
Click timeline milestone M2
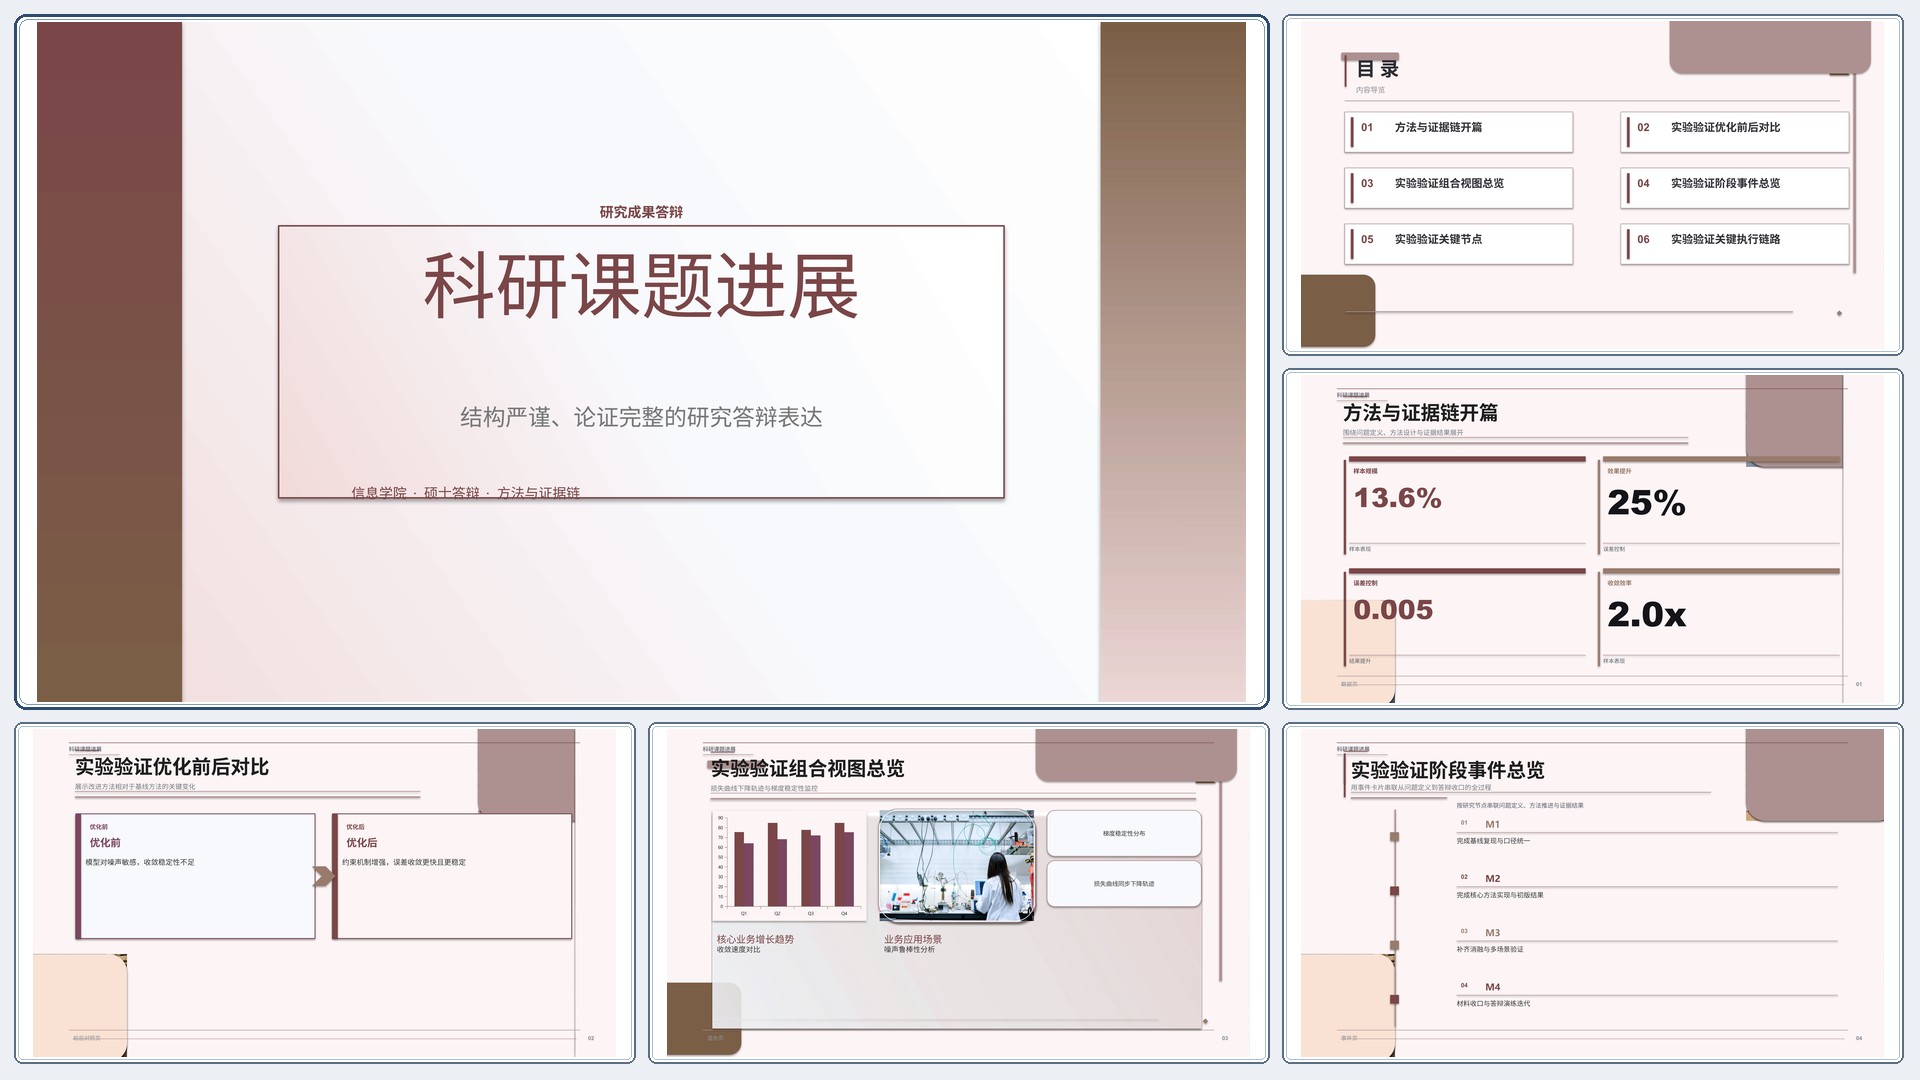tap(1492, 879)
